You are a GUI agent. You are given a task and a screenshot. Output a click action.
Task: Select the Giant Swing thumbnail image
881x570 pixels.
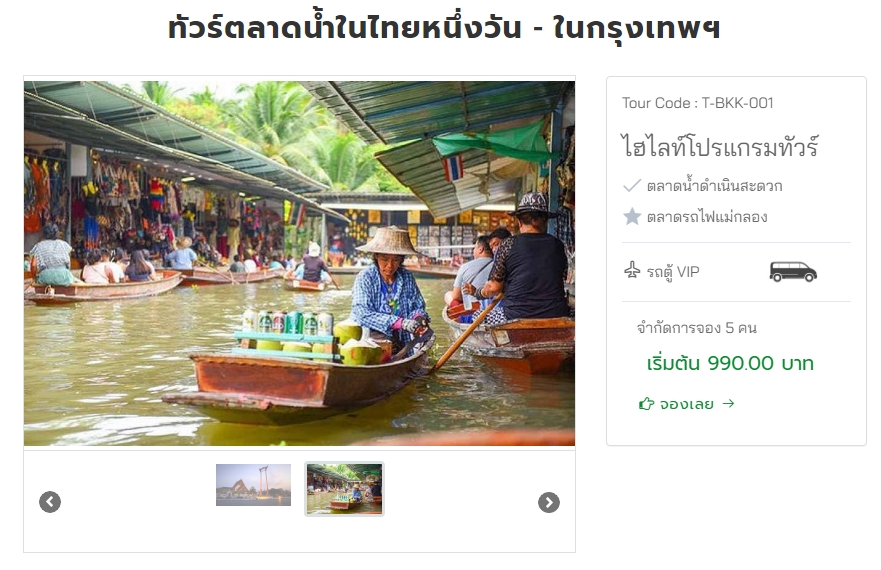point(253,485)
